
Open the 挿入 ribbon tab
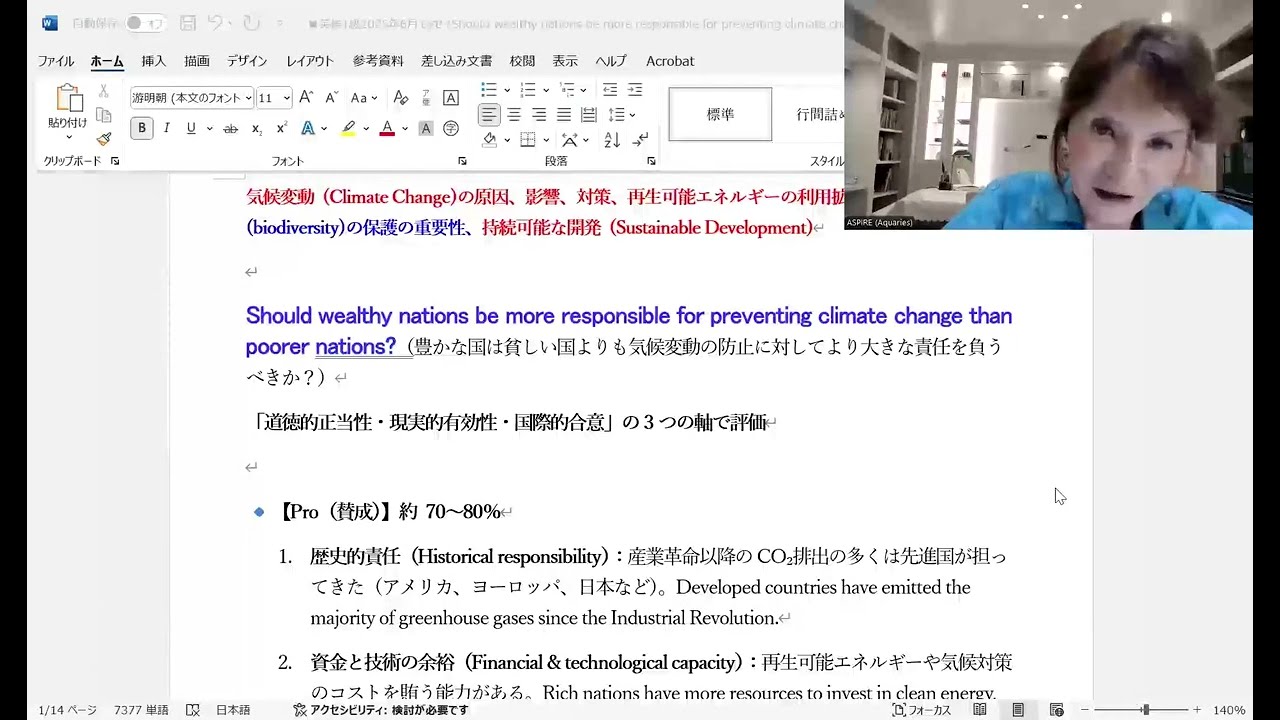pyautogui.click(x=152, y=61)
